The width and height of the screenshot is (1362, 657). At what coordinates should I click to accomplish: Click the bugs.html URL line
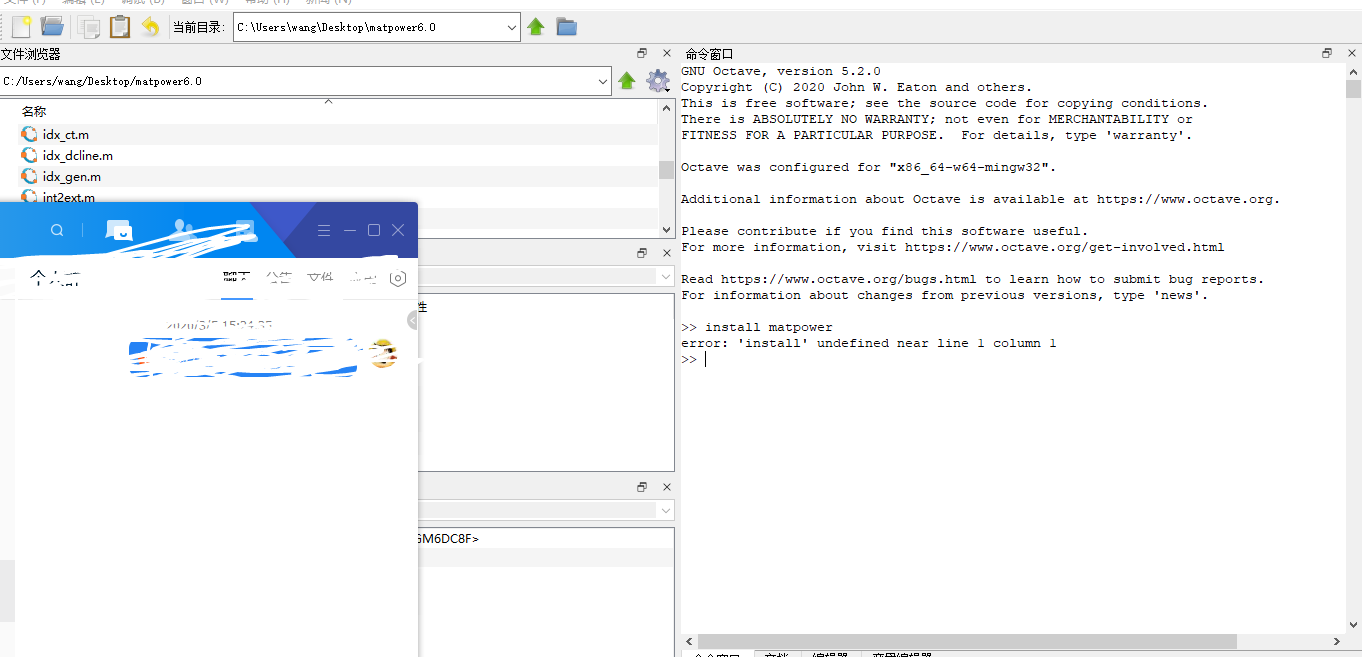point(973,279)
